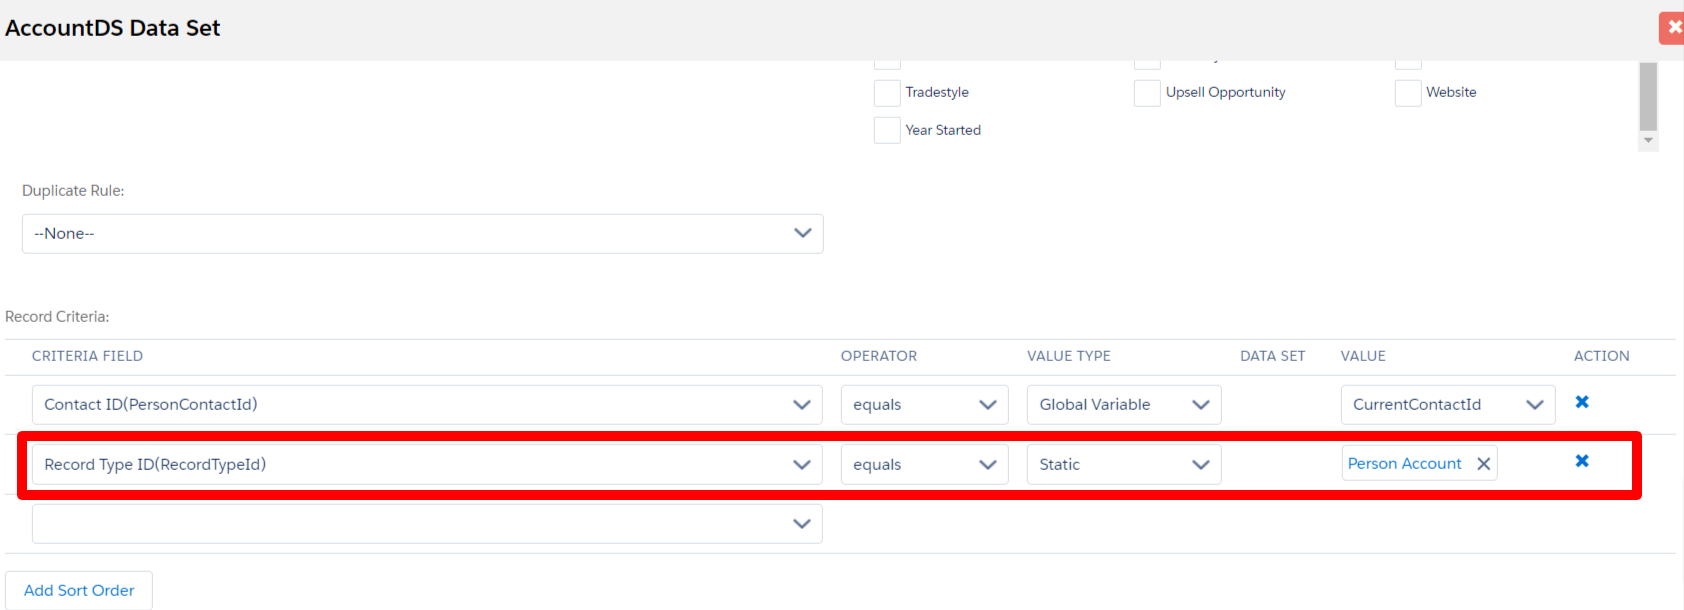Image resolution: width=1684 pixels, height=610 pixels.
Task: Check the Tradestyle field checkbox
Action: pos(887,93)
